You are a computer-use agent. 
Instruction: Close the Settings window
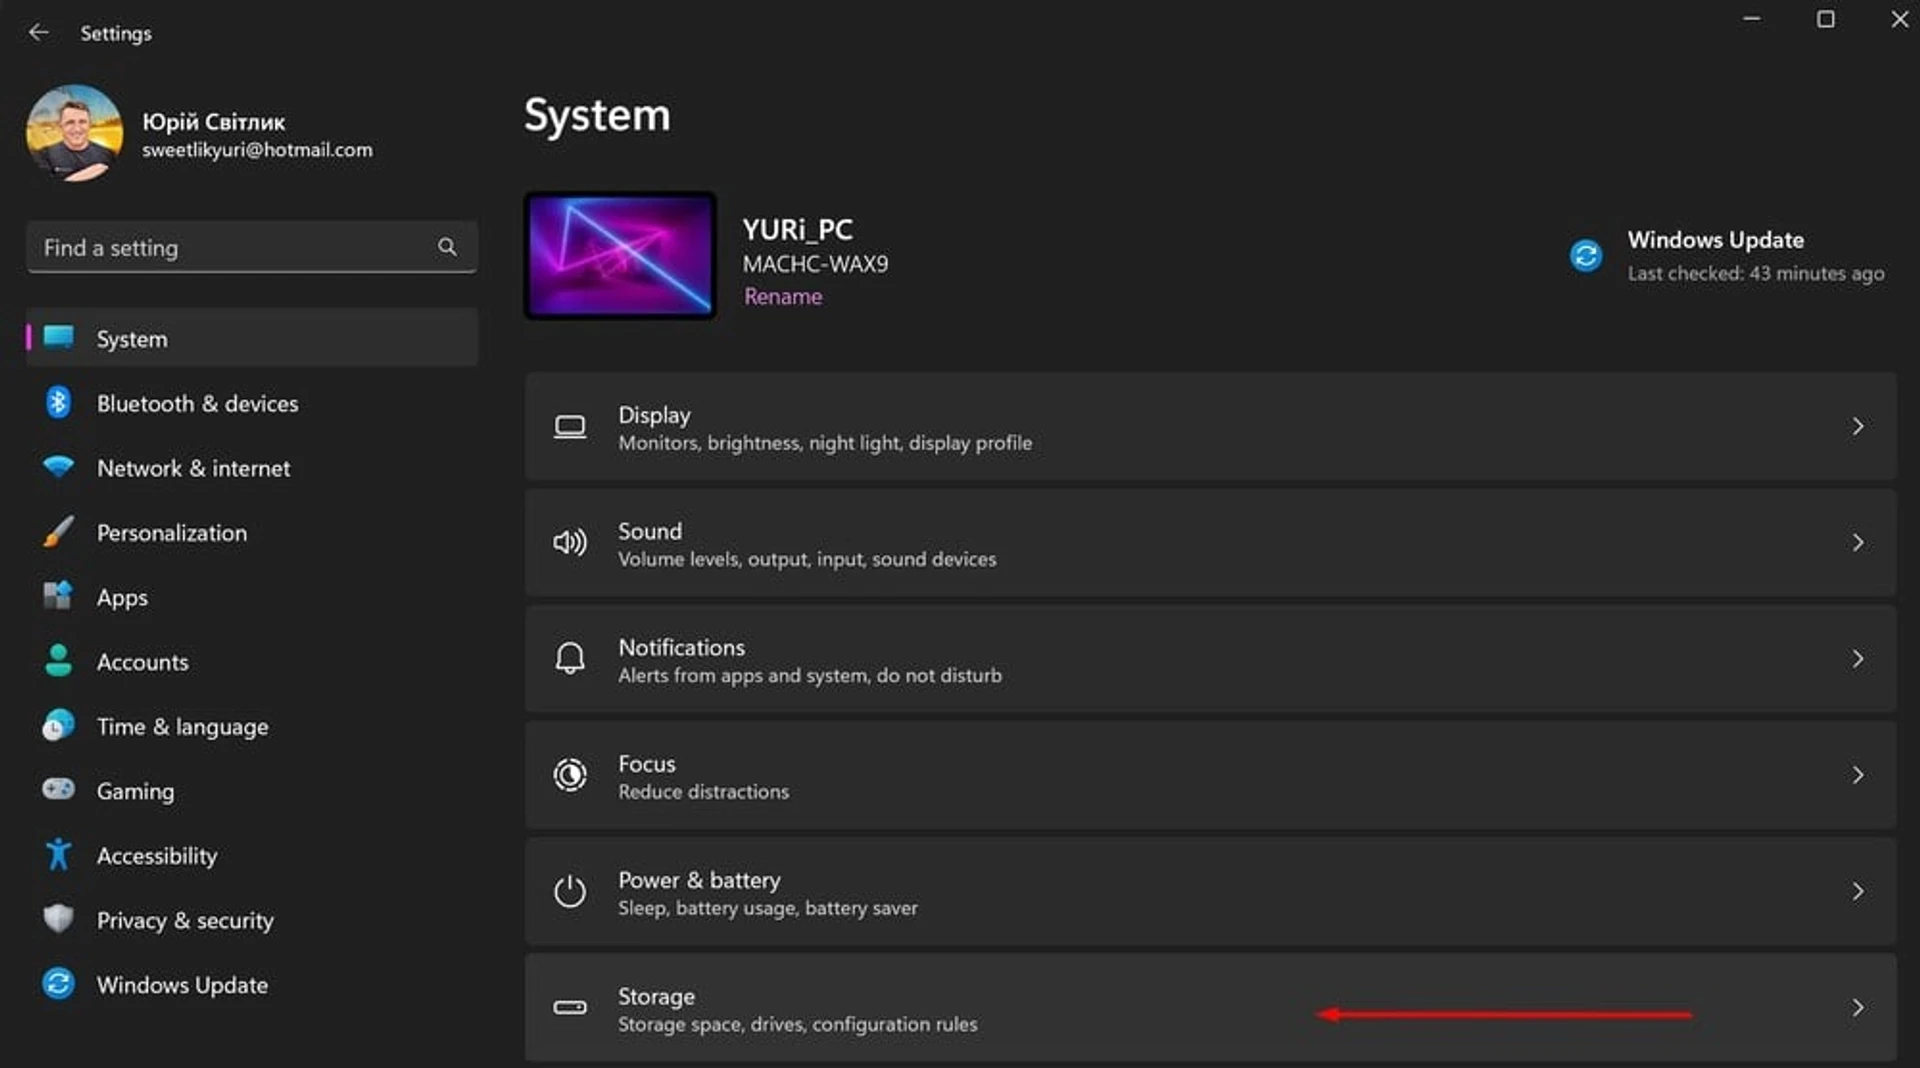[1899, 19]
